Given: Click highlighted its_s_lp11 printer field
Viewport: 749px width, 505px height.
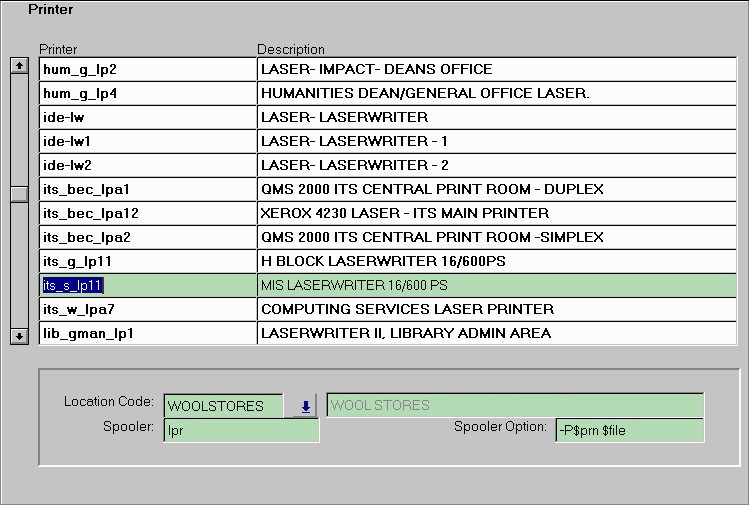Looking at the screenshot, I should click(x=147, y=286).
